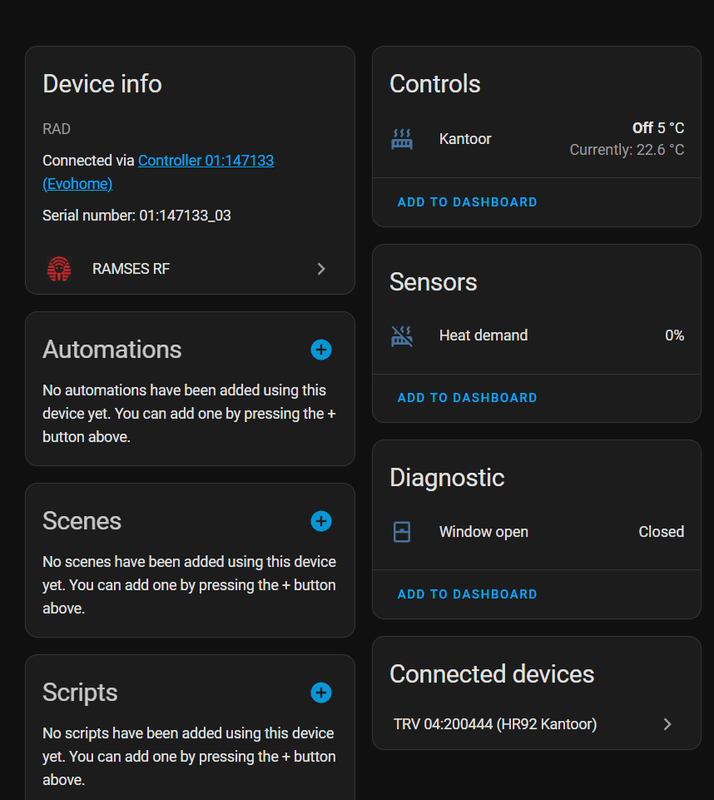Open RAMSES RF integration chevron arrow
714x800 pixels.
pos(321,268)
